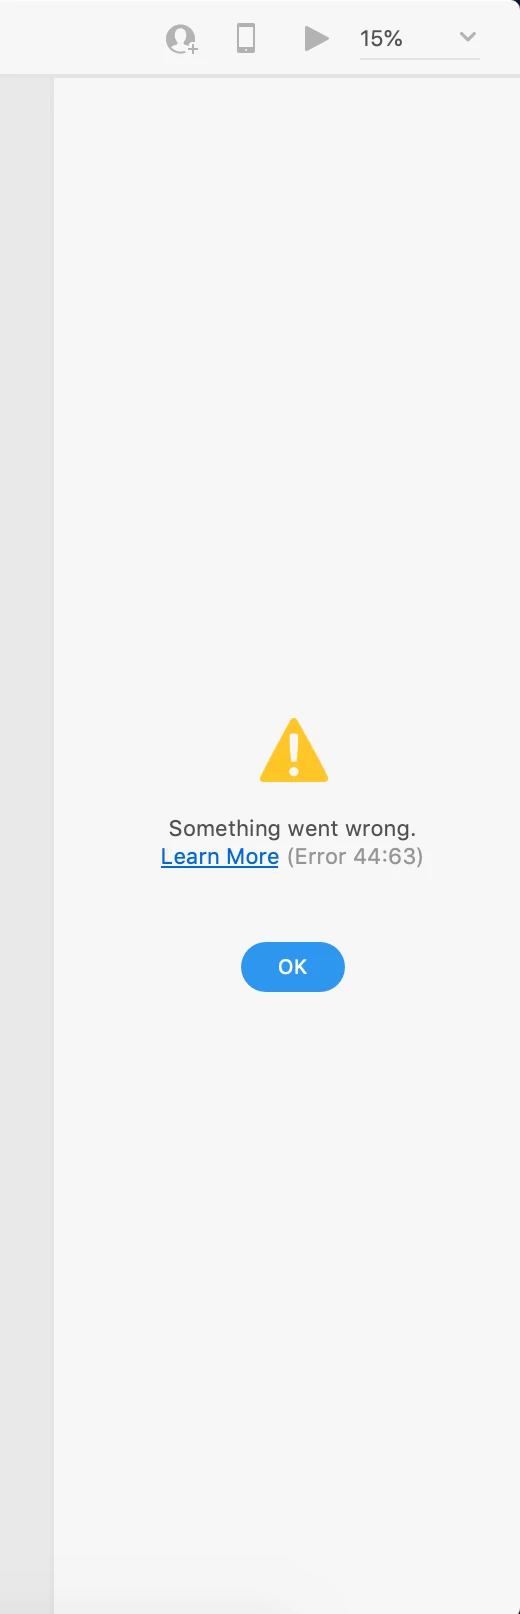Open mobile device preview
The image size is (520, 1614).
[245, 38]
